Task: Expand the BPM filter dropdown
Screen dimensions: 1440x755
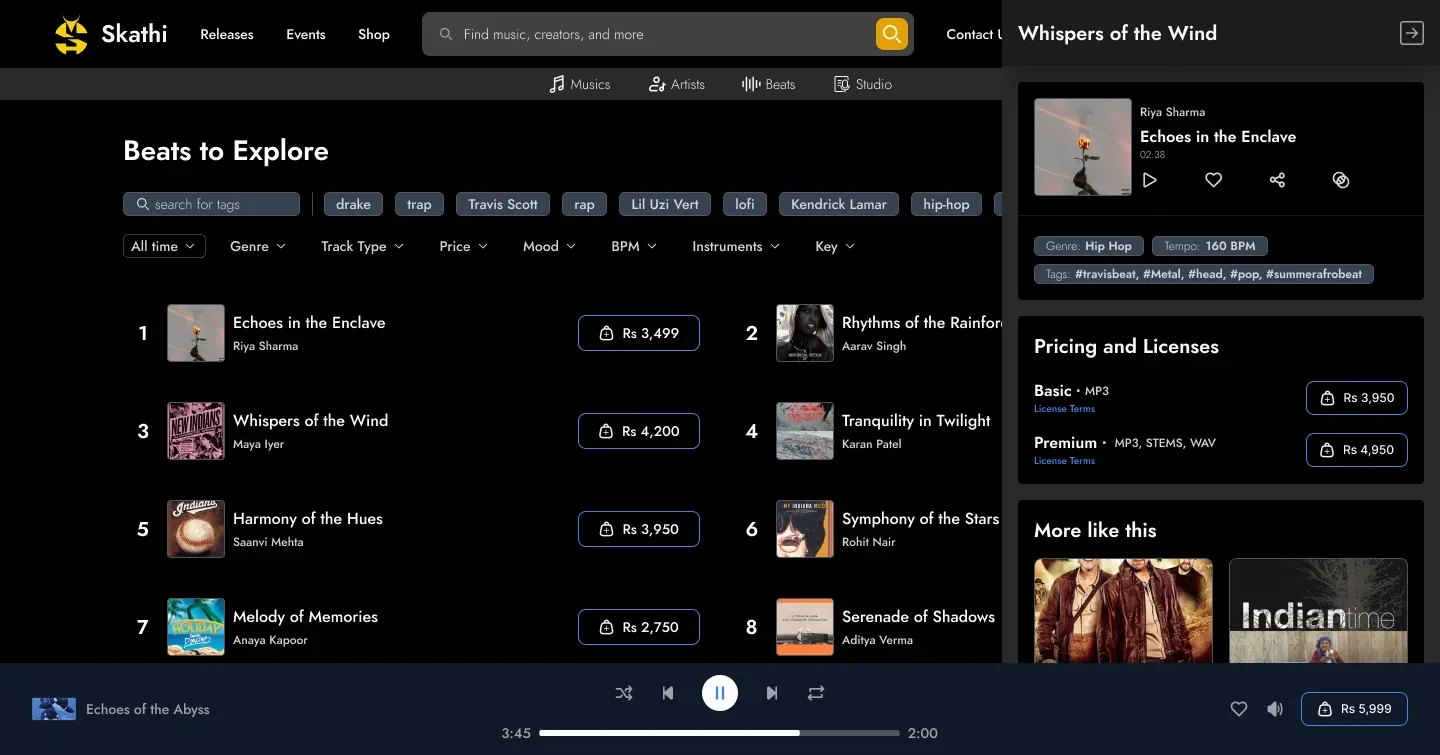Action: tap(634, 246)
